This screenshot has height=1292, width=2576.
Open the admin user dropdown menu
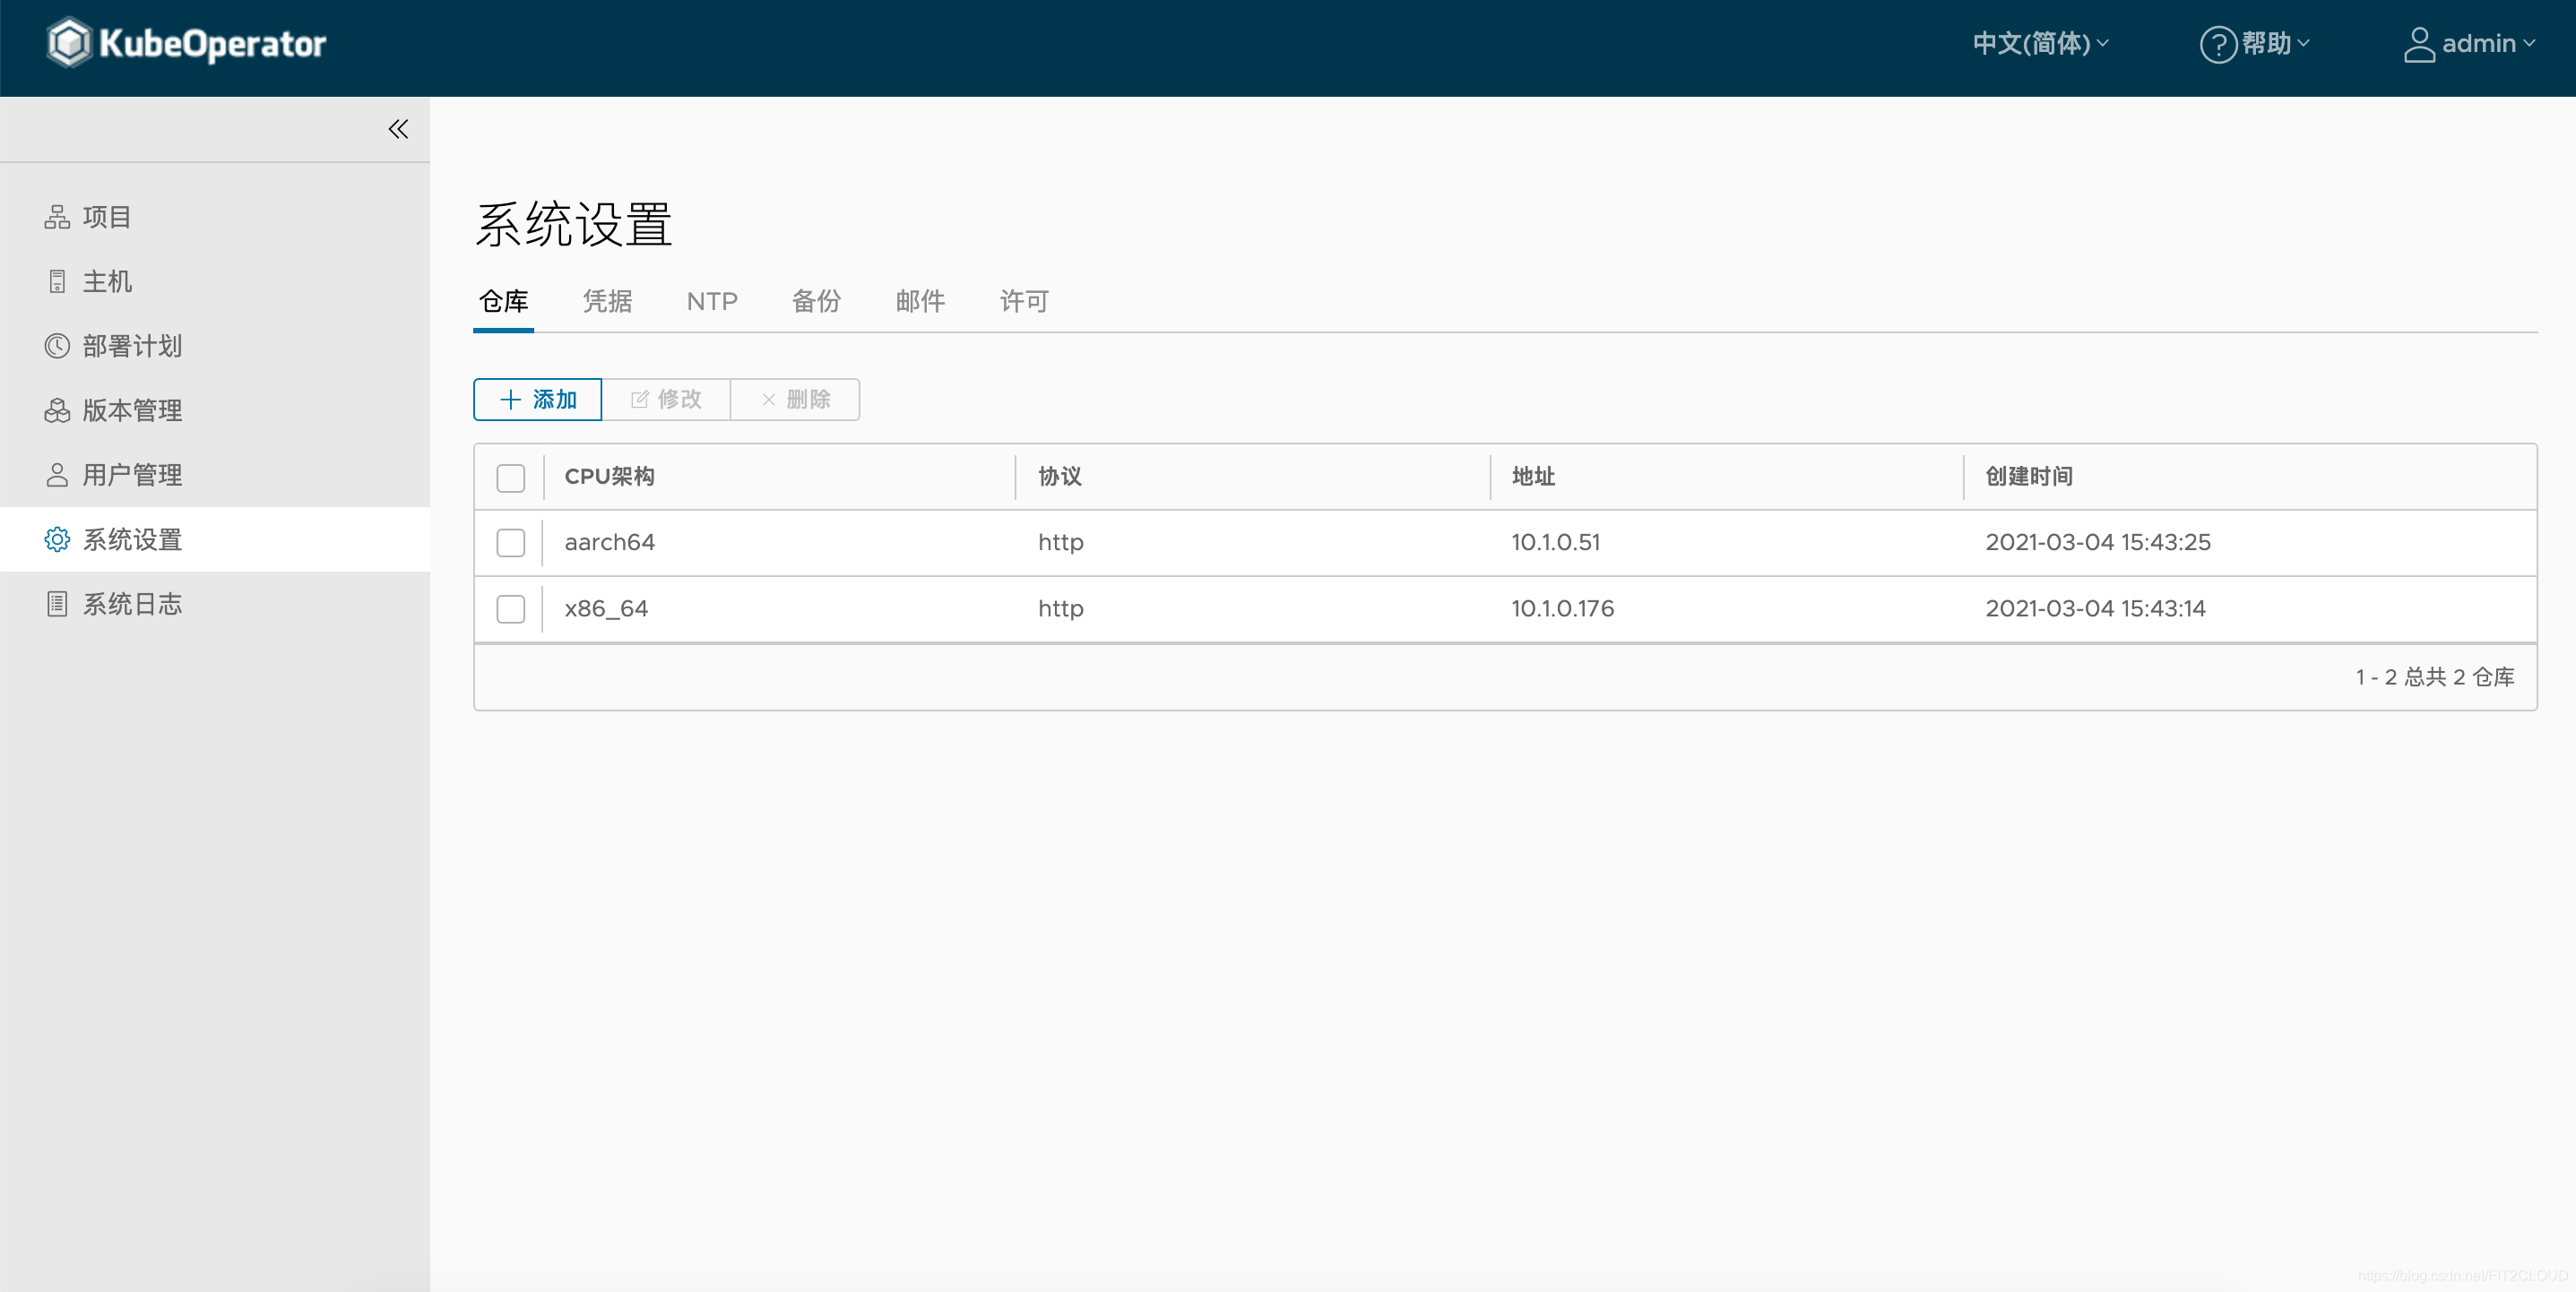click(2470, 44)
